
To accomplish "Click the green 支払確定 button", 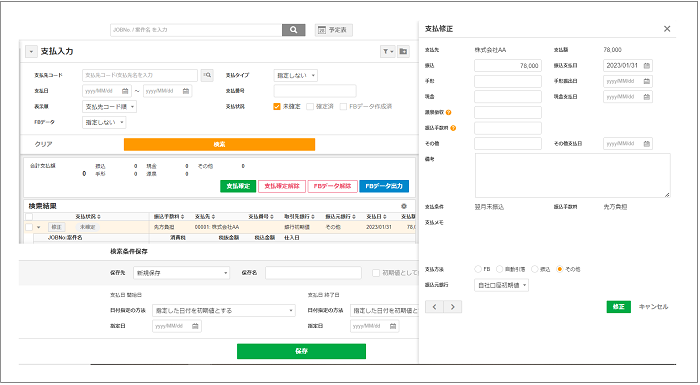I will (x=238, y=186).
